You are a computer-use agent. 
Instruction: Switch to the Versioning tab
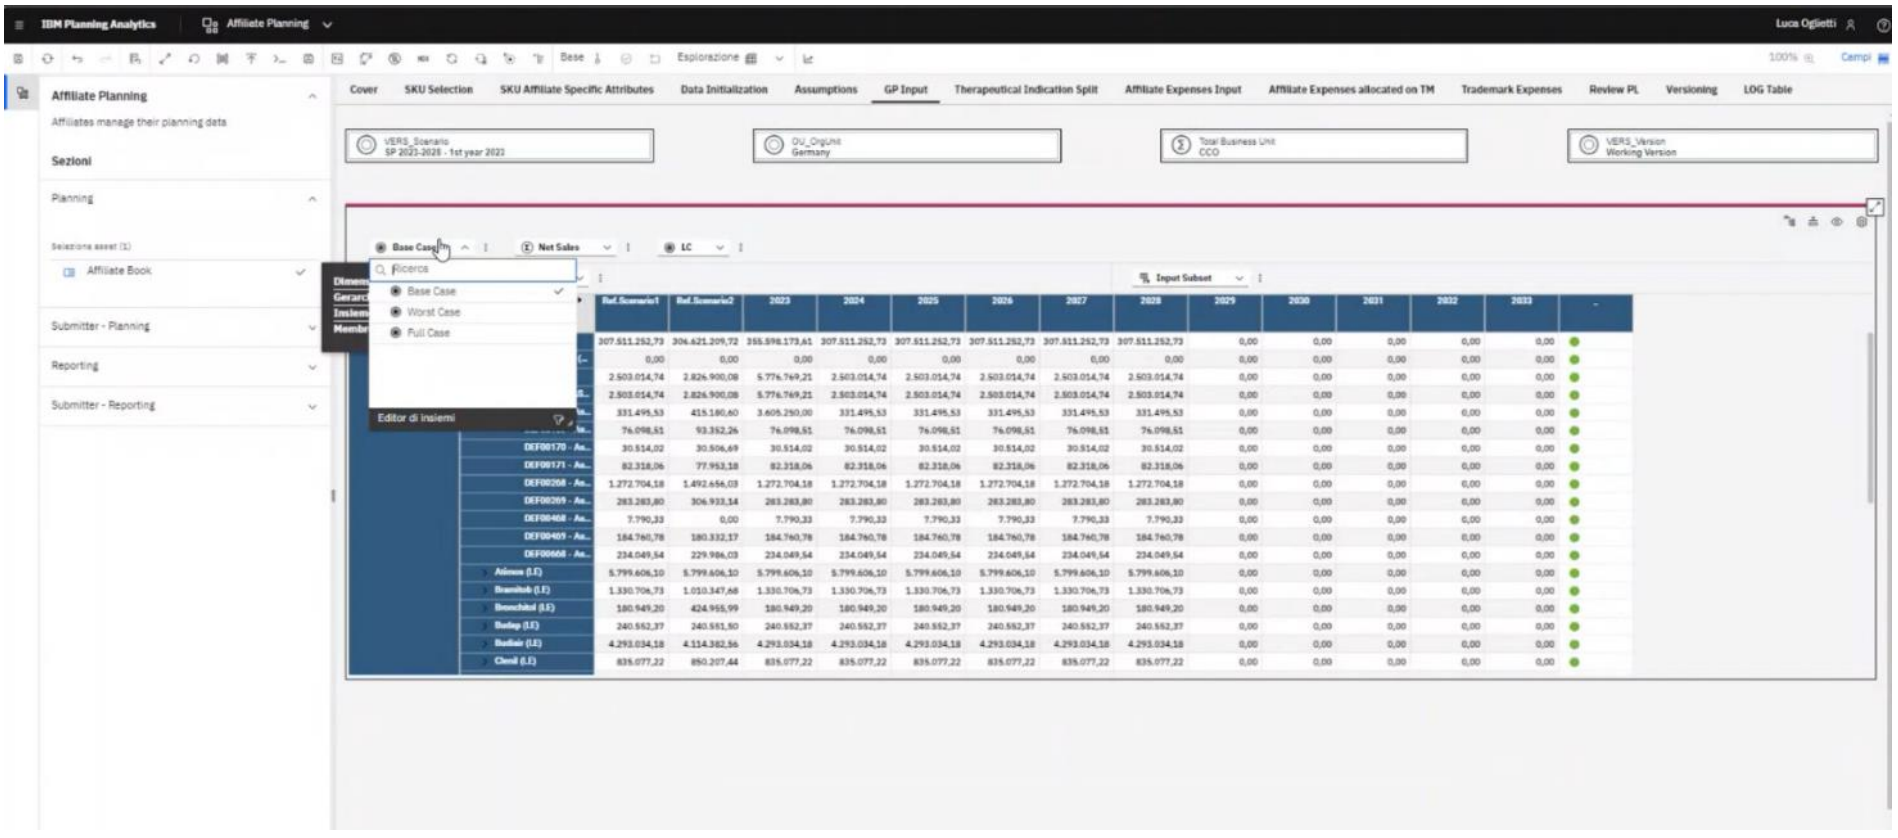coord(1690,90)
